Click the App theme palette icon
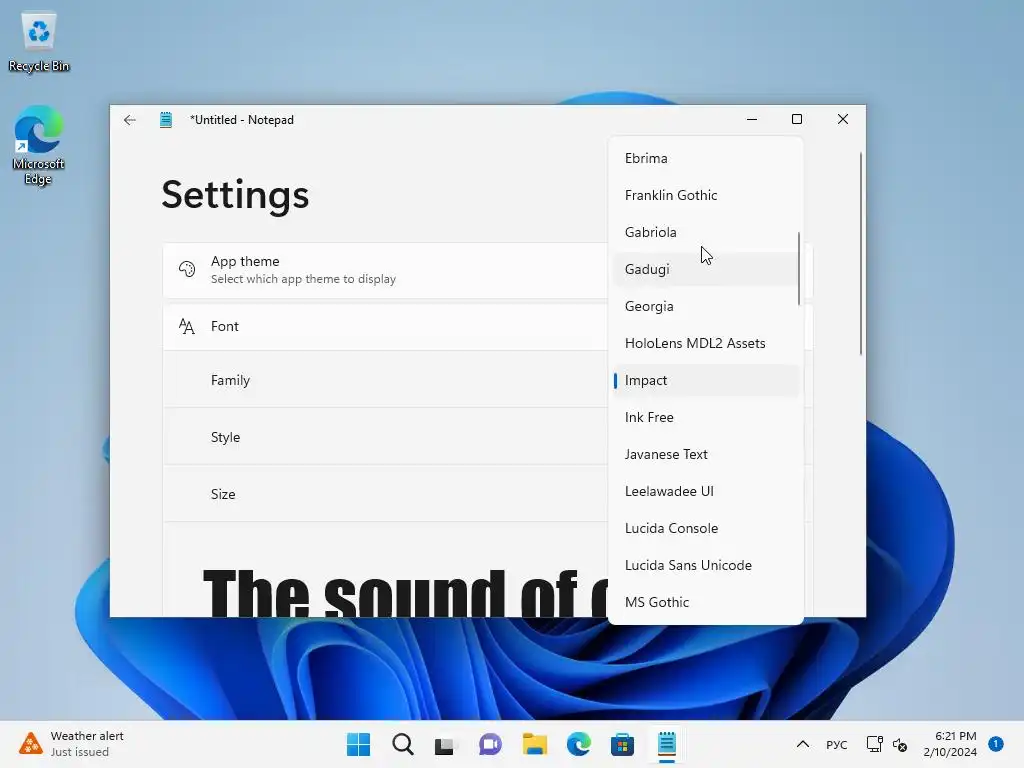1024x768 pixels. (187, 269)
